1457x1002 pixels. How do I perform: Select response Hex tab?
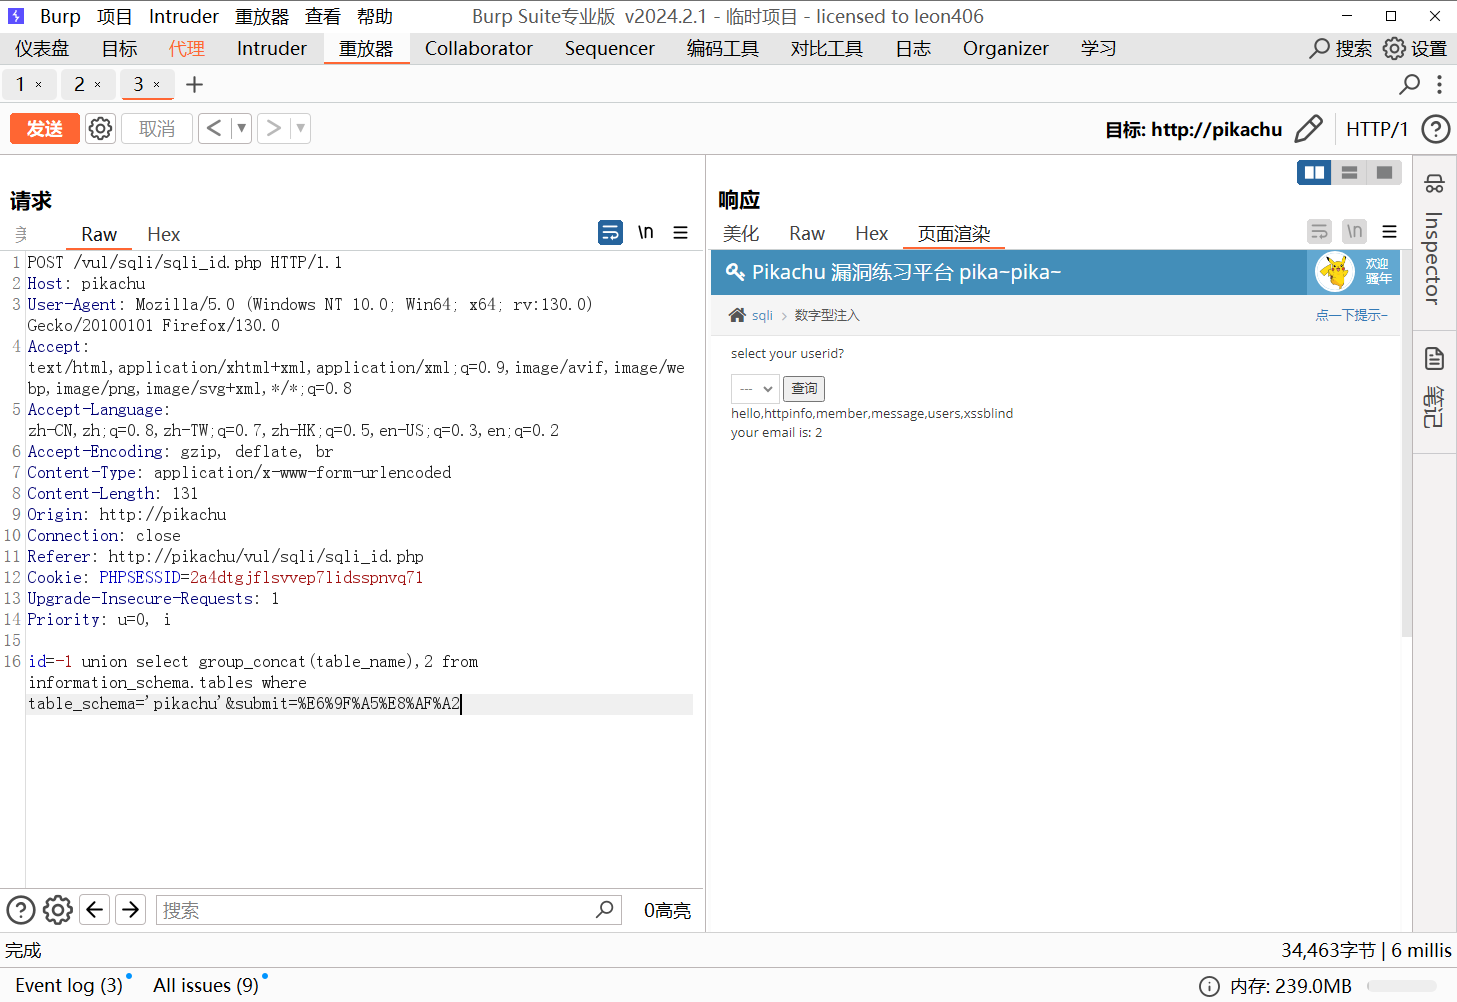(x=871, y=233)
